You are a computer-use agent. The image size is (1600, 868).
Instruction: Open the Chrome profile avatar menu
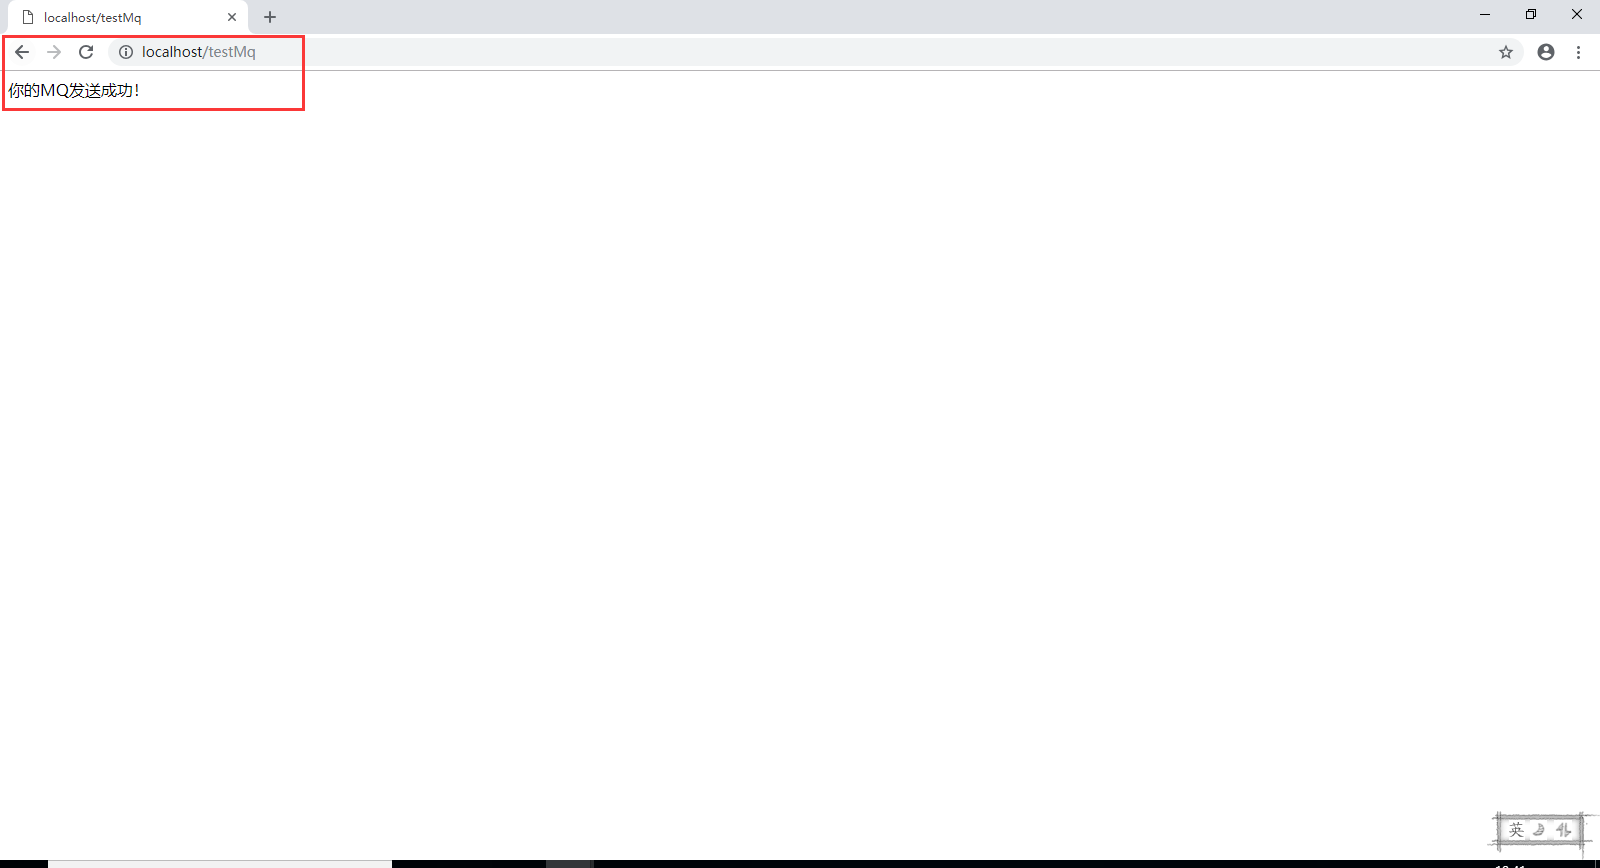click(1546, 52)
